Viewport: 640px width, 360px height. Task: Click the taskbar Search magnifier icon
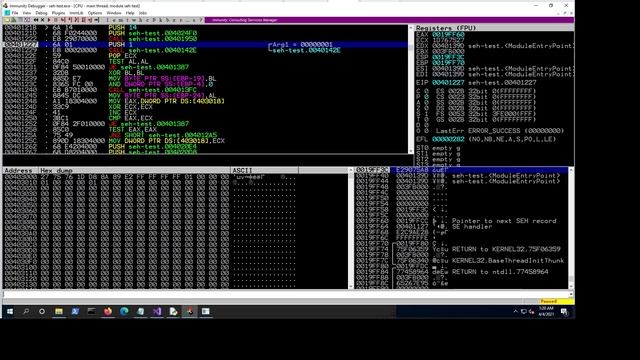(x=26, y=311)
